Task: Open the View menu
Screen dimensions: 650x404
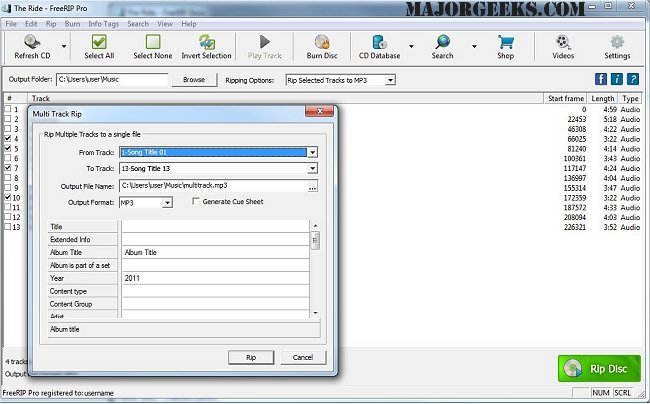Action: 165,24
